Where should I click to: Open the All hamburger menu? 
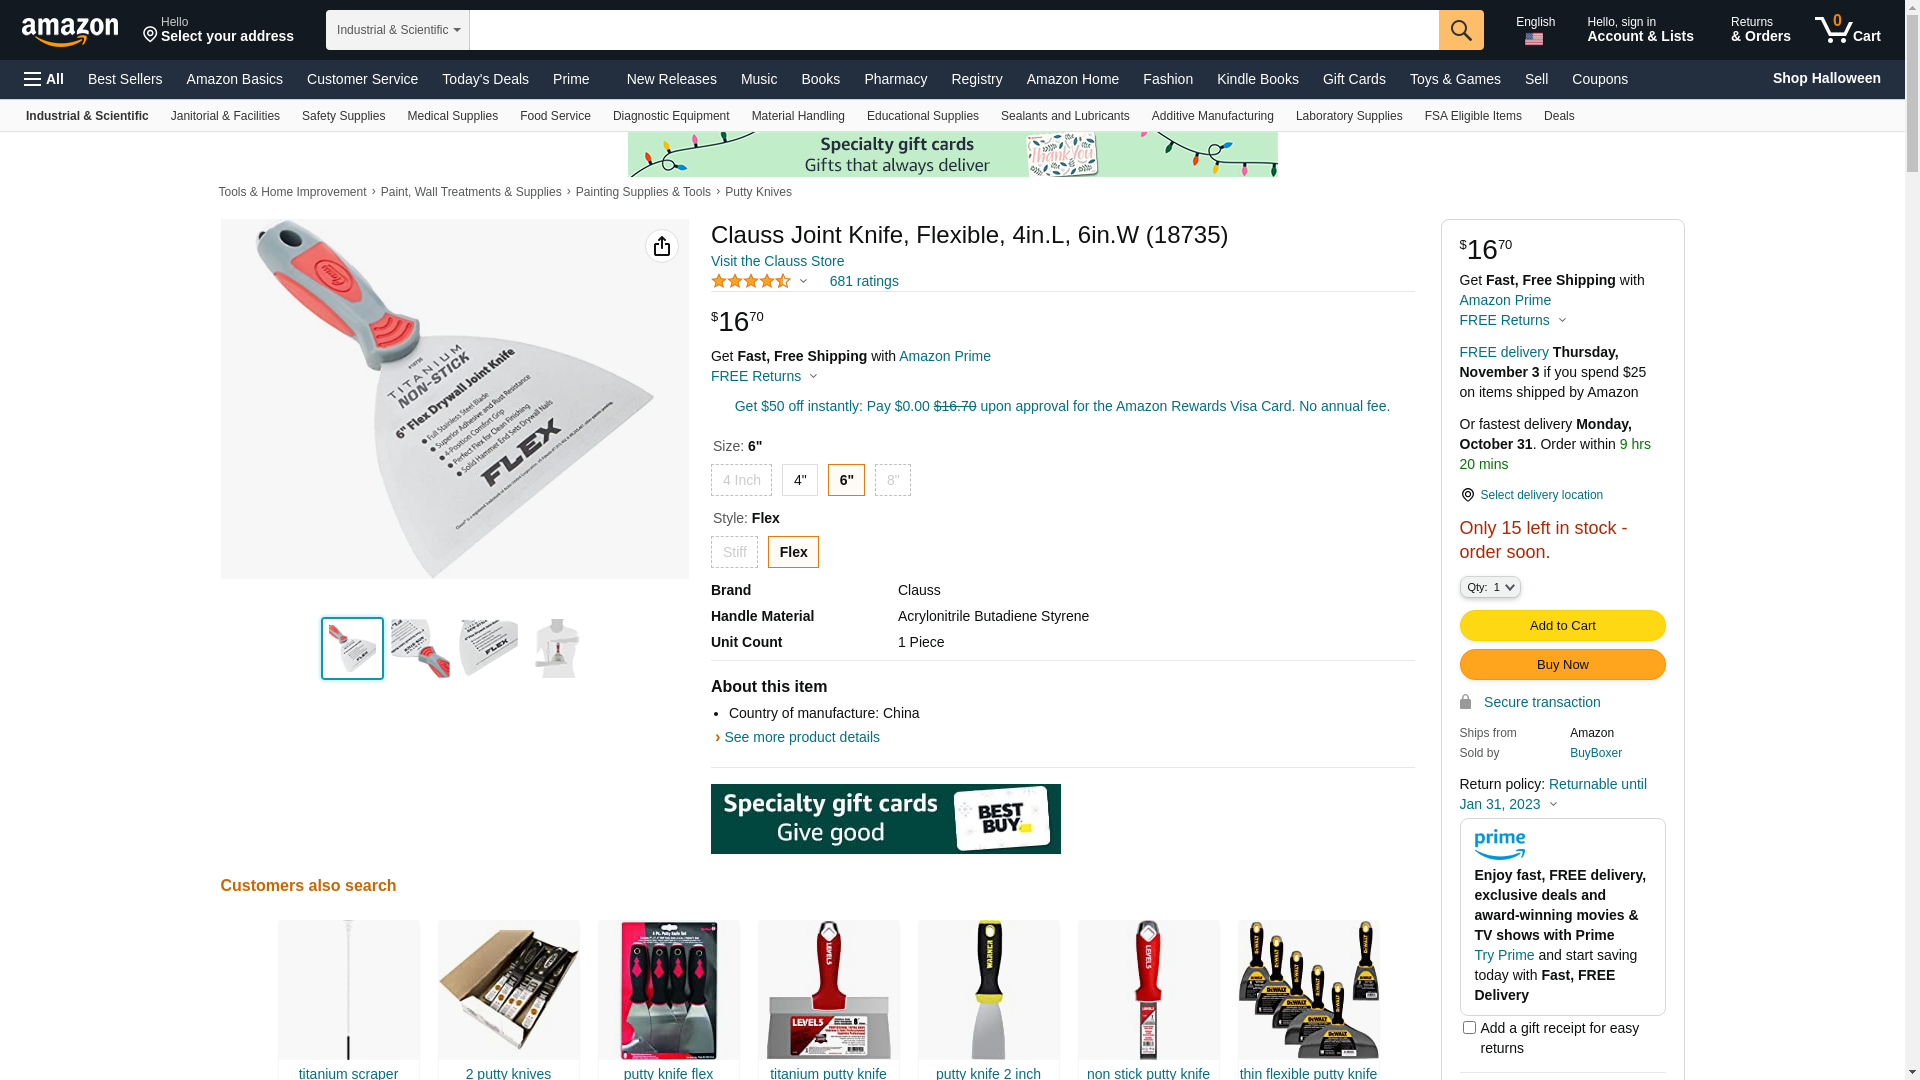(x=44, y=79)
